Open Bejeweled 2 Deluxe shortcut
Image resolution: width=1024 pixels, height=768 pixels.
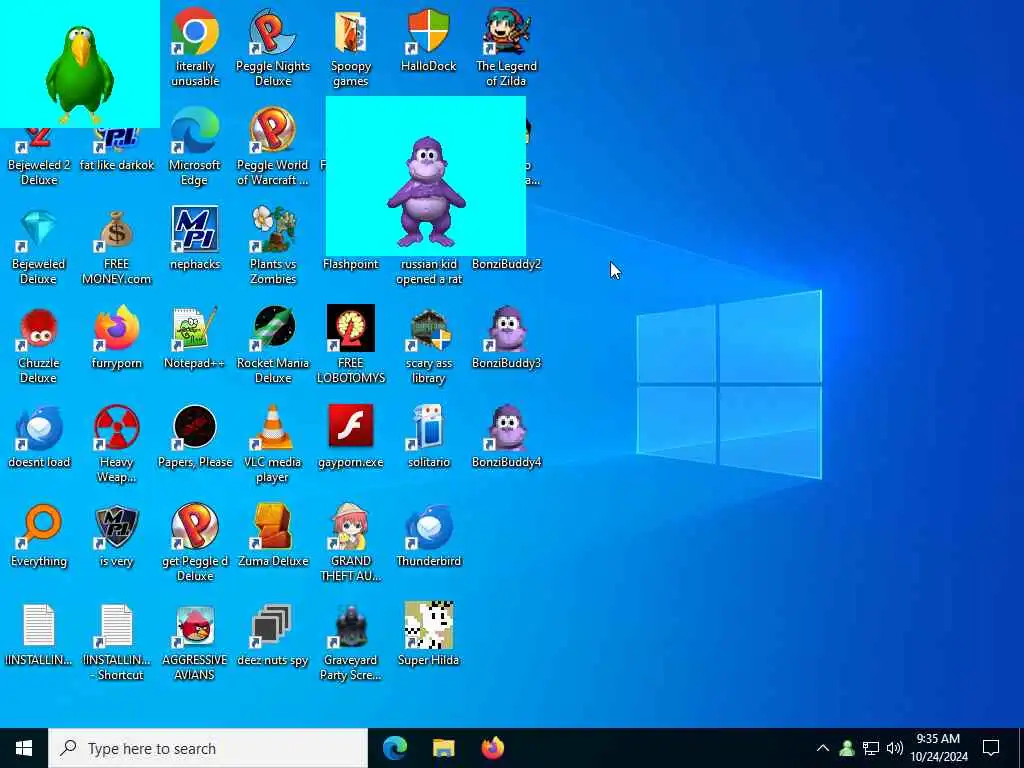[39, 157]
